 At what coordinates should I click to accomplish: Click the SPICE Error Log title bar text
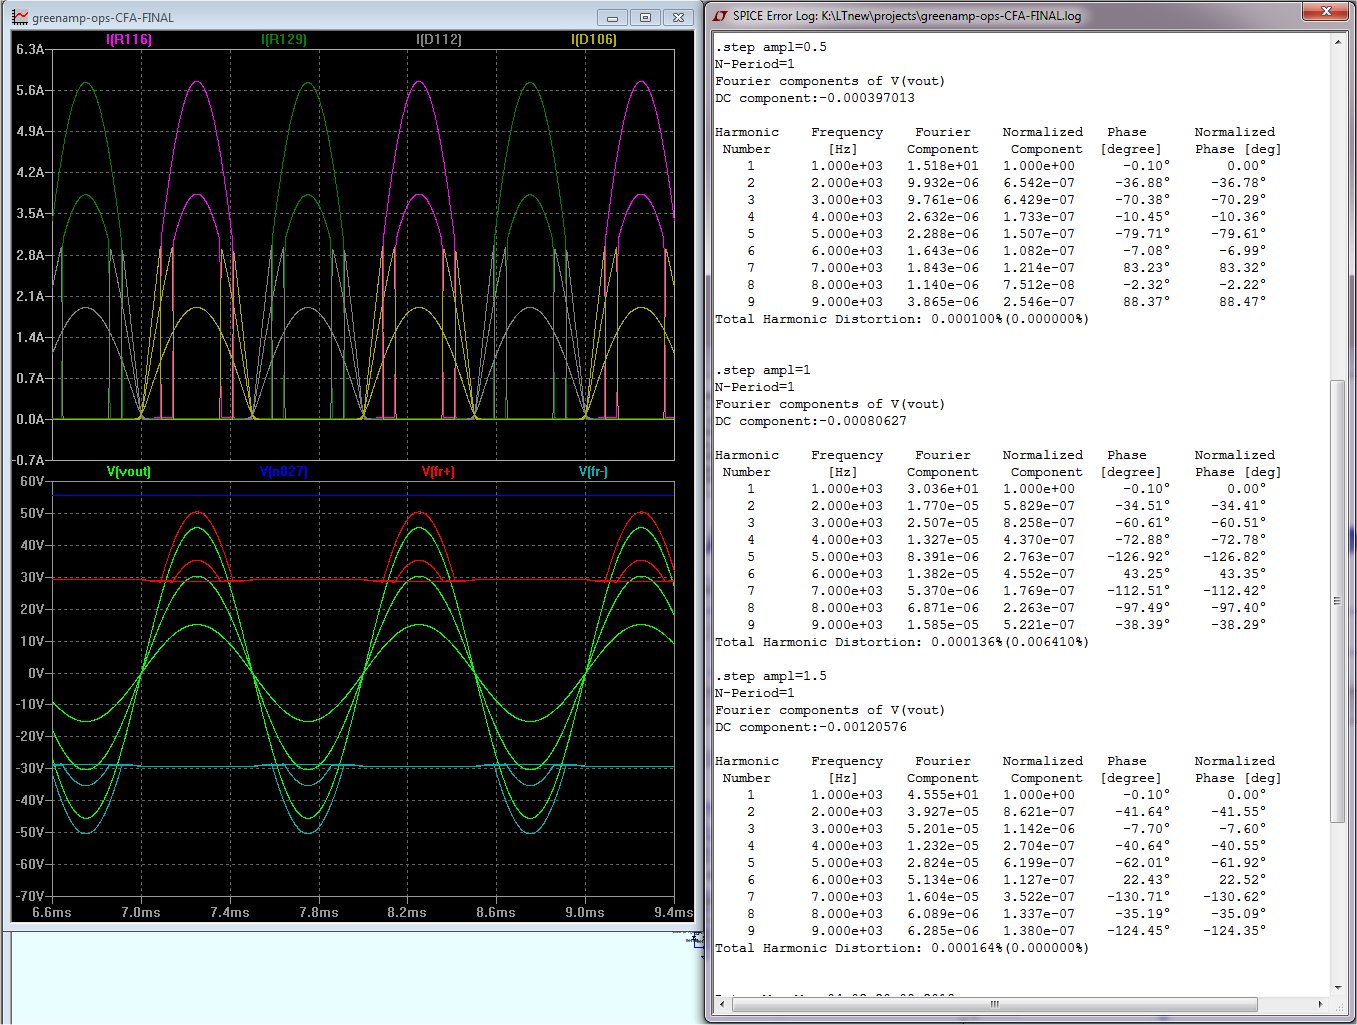click(x=907, y=16)
